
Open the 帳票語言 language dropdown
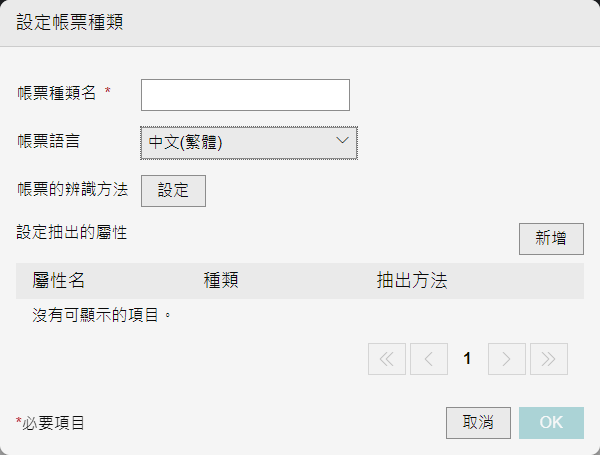point(249,143)
